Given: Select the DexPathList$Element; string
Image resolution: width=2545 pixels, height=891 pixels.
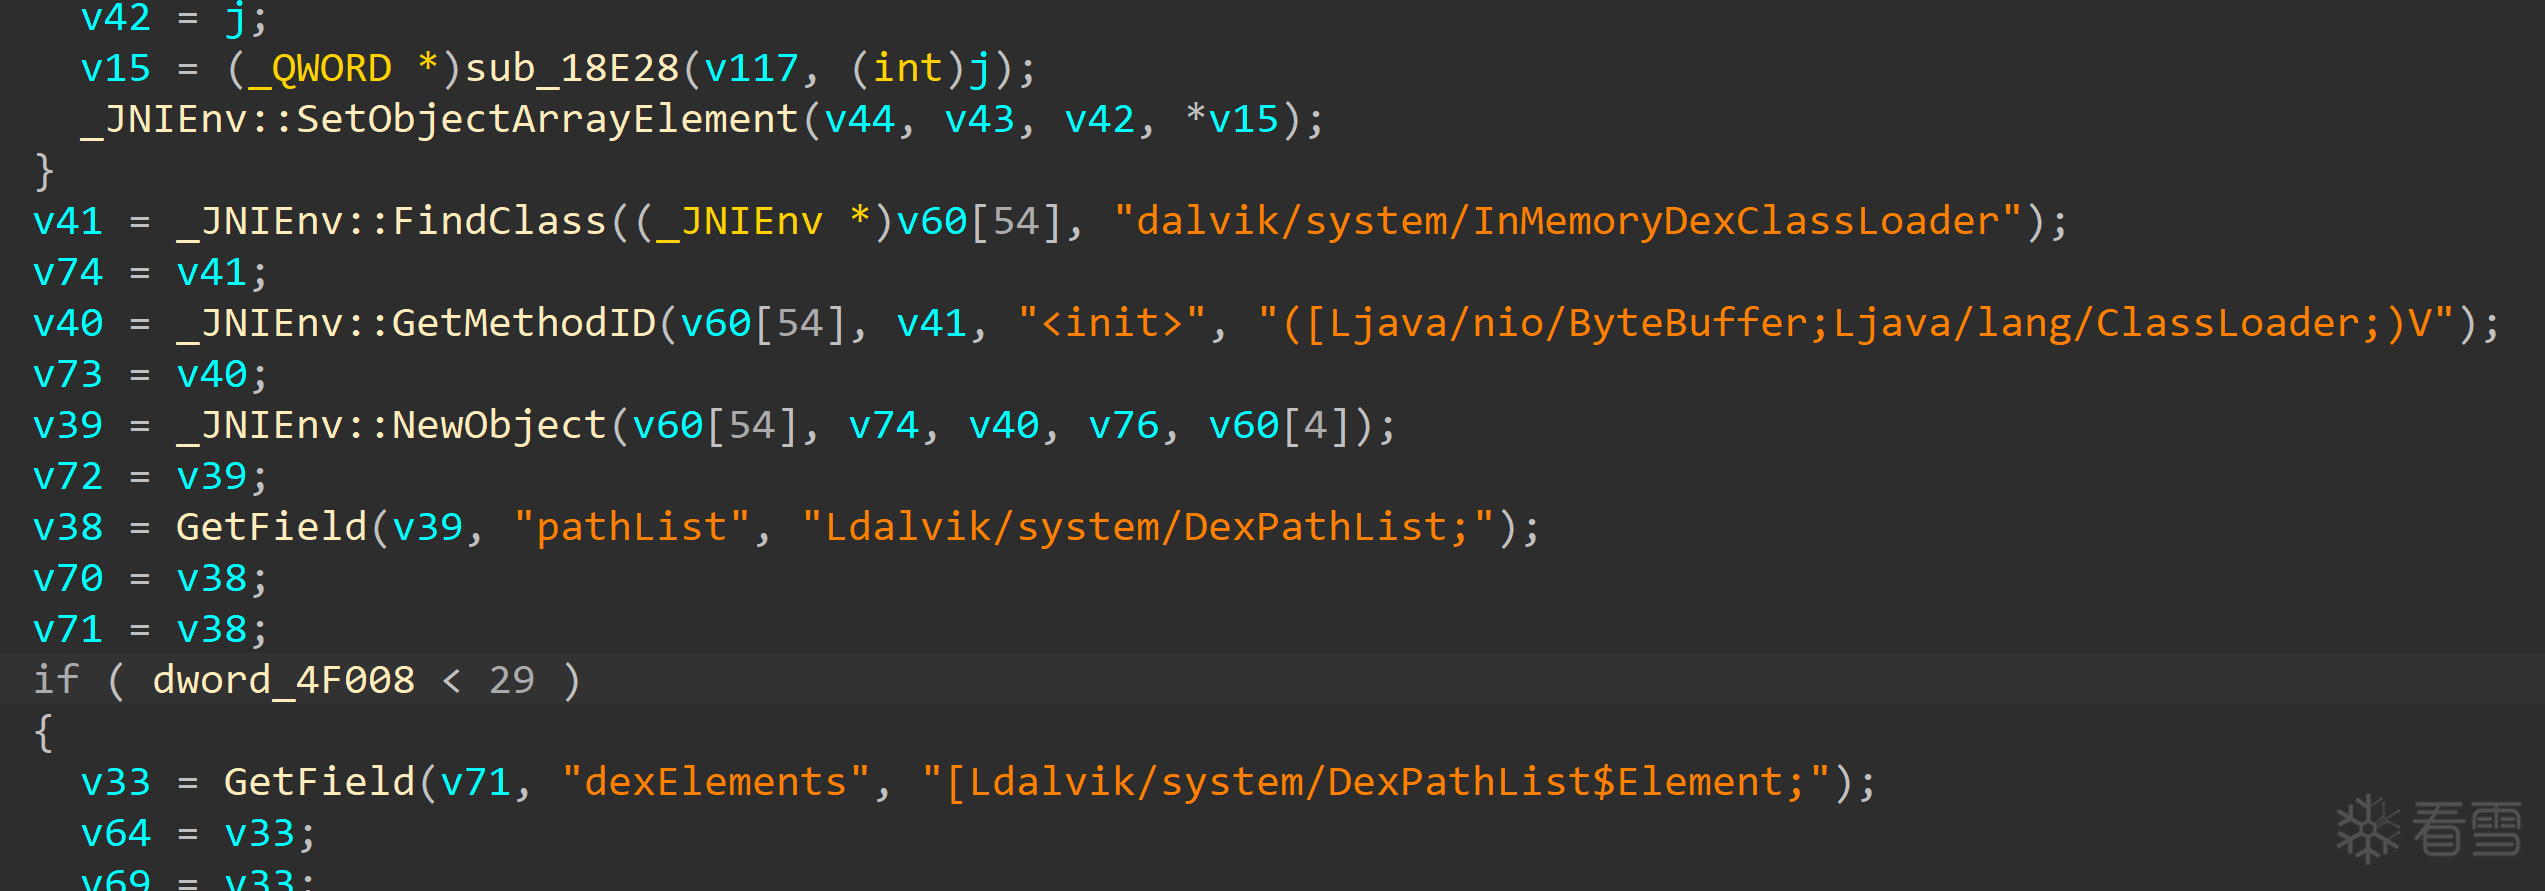Looking at the screenshot, I should coord(1376,783).
